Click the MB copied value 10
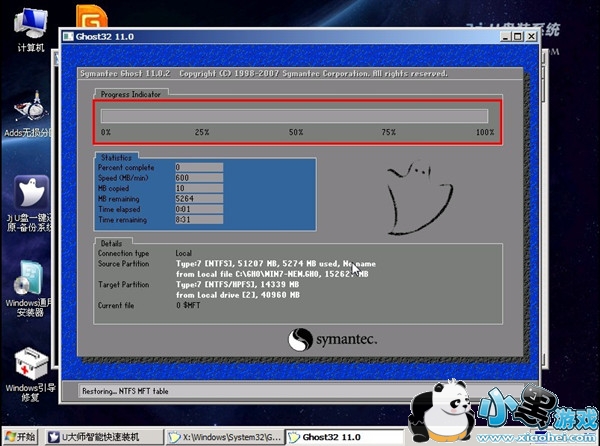The height and width of the screenshot is (446, 600). click(x=199, y=188)
